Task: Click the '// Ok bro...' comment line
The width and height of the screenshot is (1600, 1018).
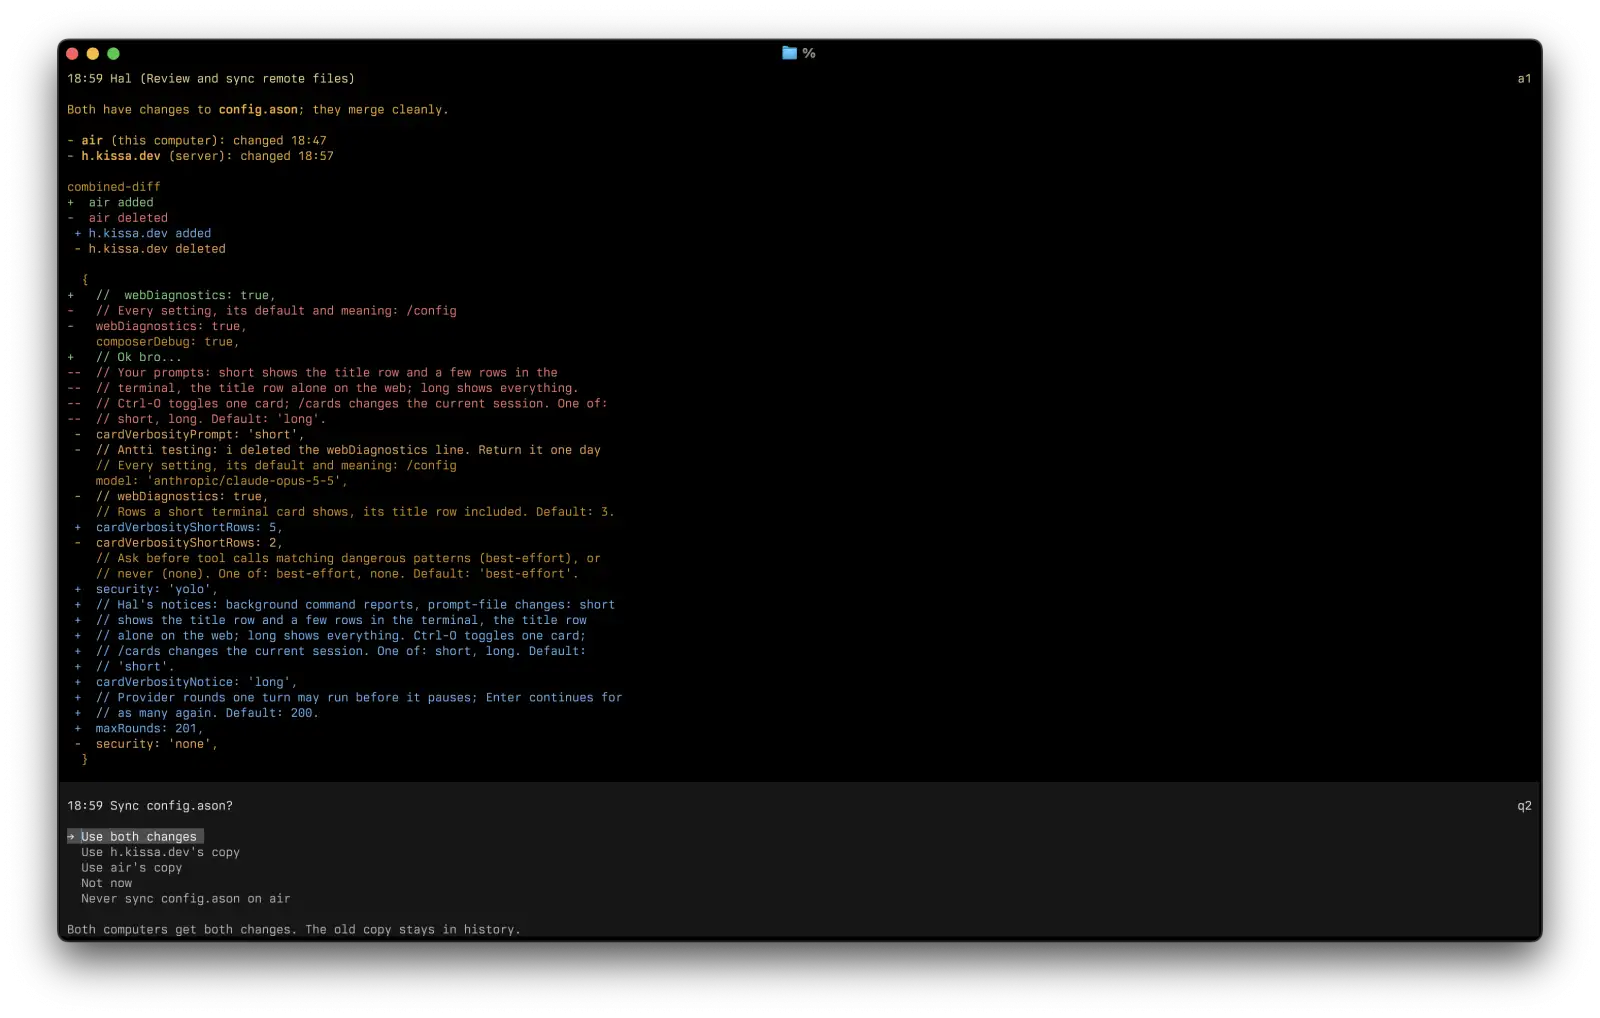Action: pos(125,357)
